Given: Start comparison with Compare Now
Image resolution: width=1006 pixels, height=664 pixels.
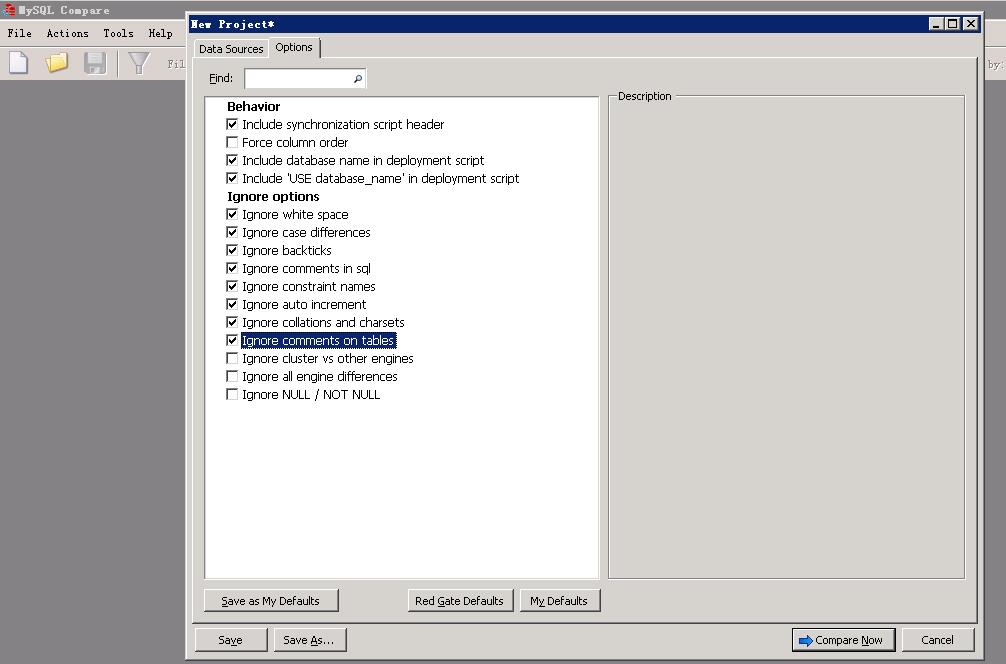Looking at the screenshot, I should pyautogui.click(x=843, y=640).
